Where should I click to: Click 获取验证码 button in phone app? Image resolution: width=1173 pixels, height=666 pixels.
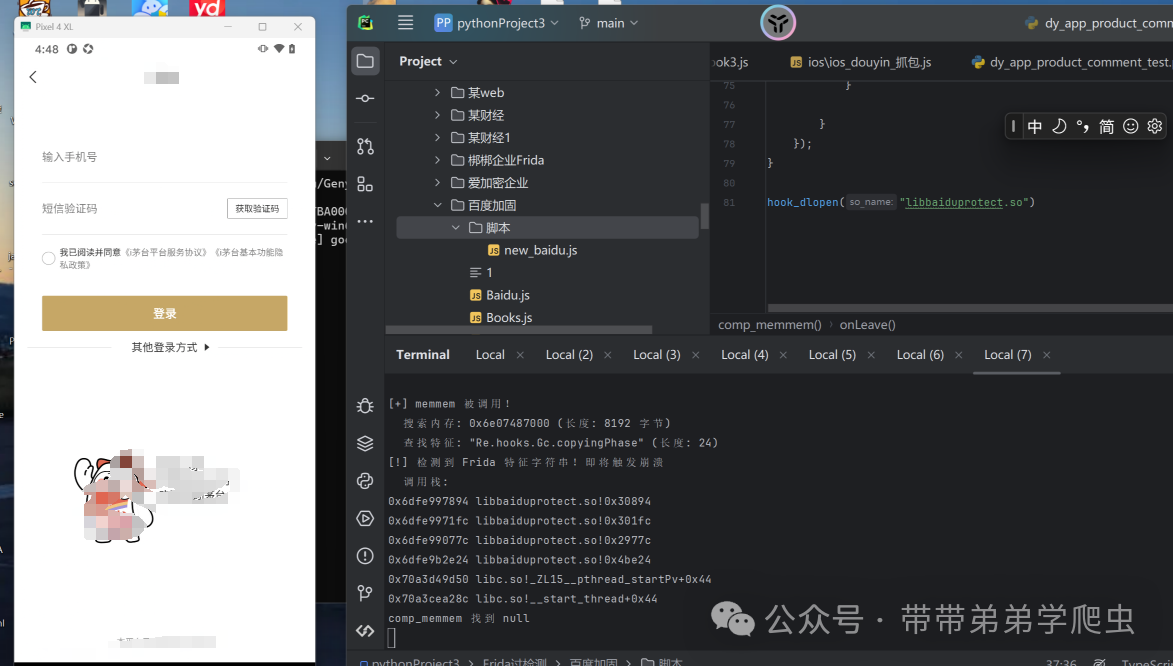[257, 209]
